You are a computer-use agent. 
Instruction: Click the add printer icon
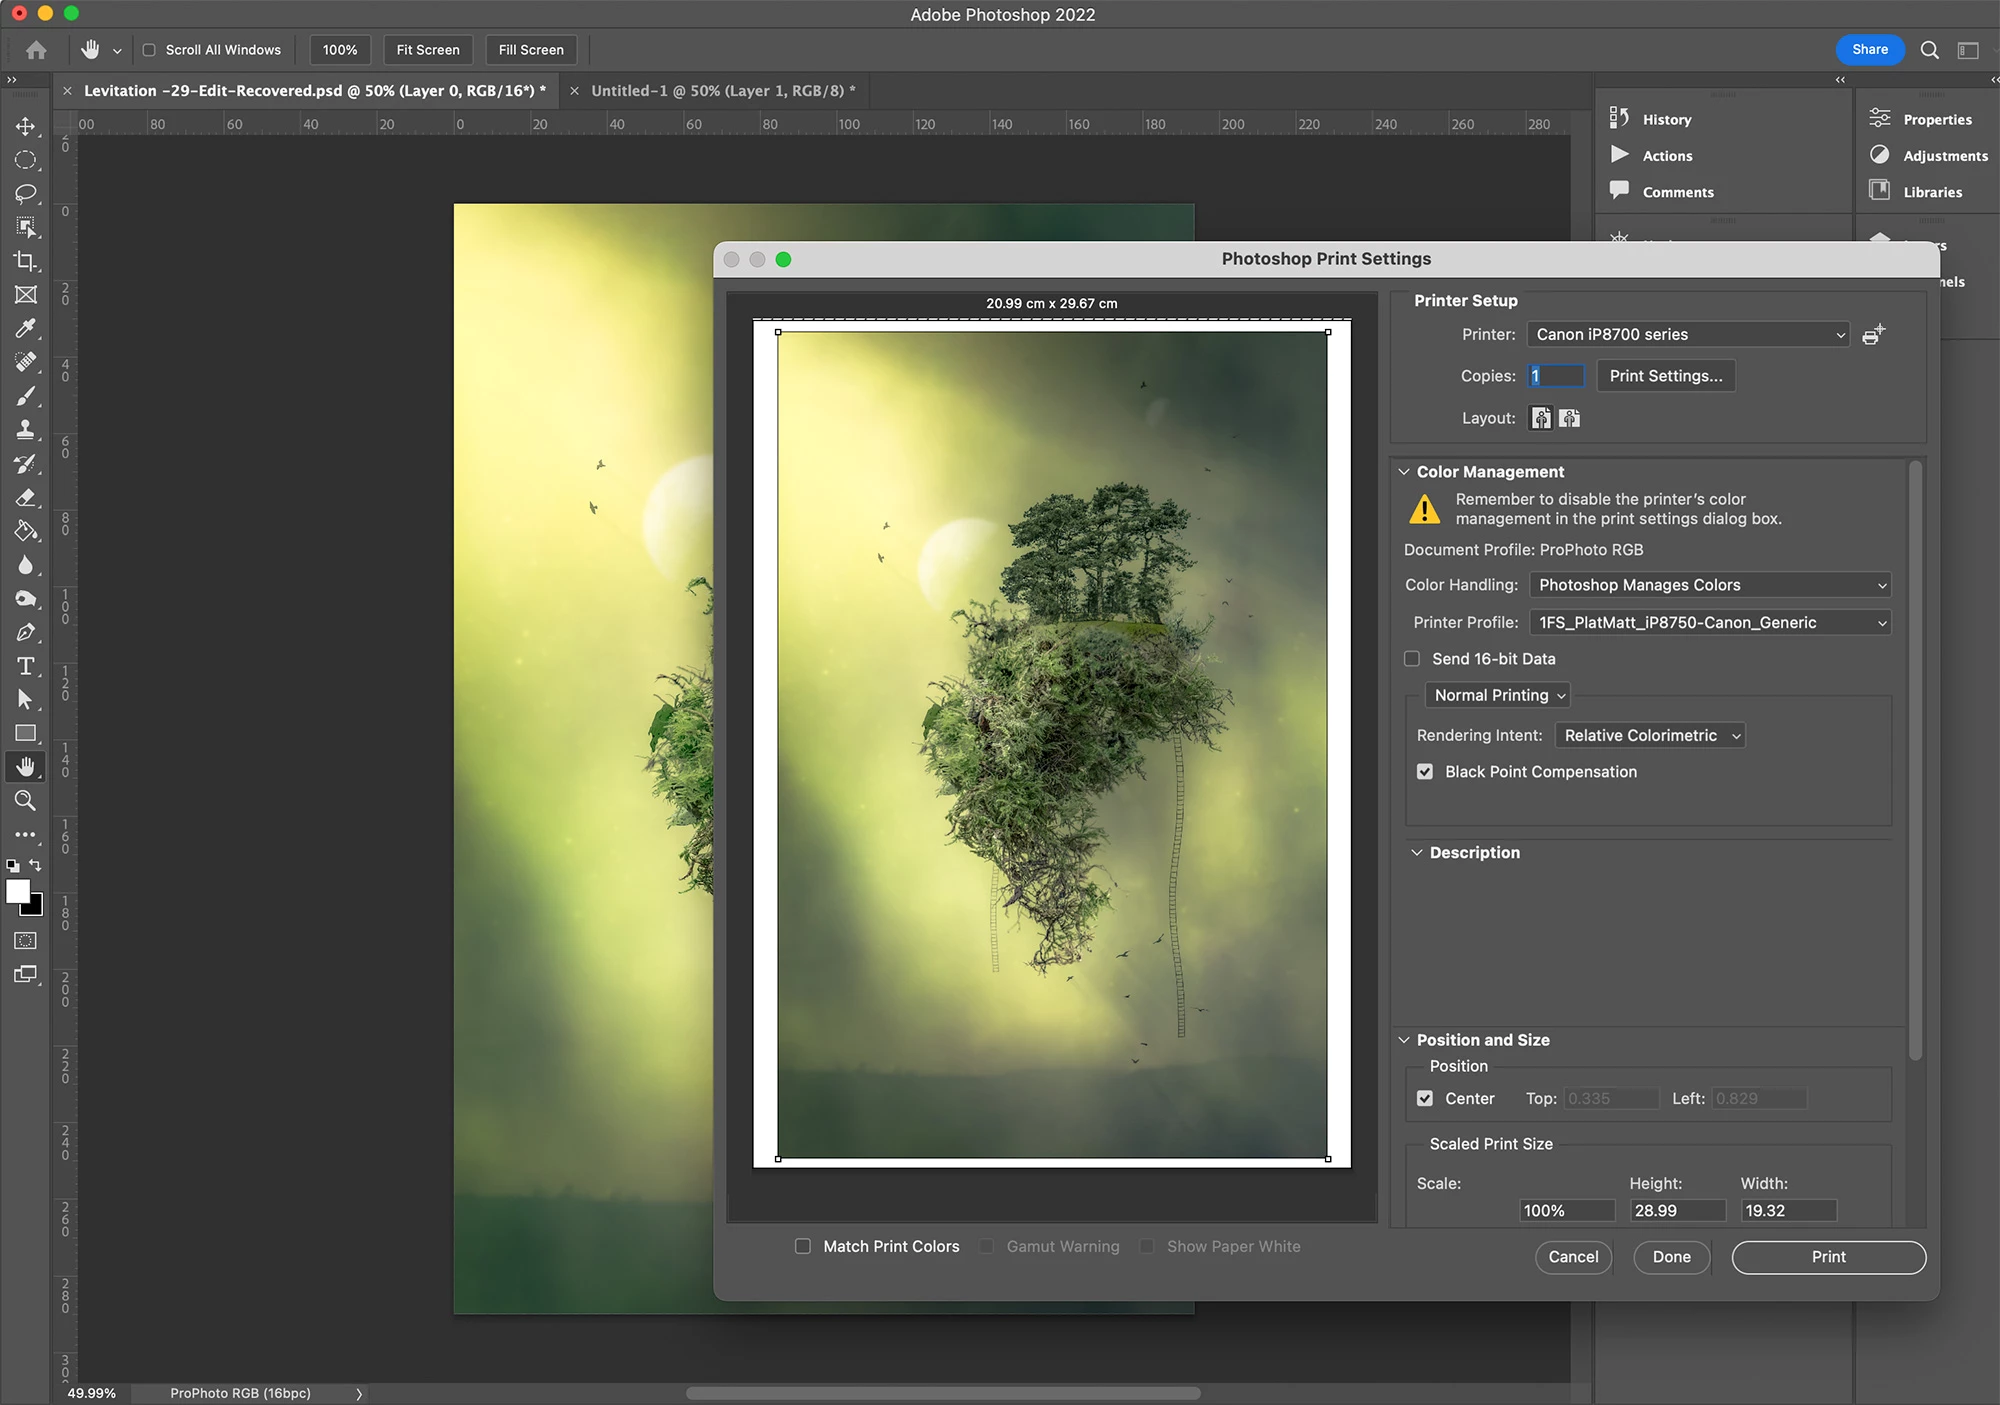click(x=1873, y=335)
